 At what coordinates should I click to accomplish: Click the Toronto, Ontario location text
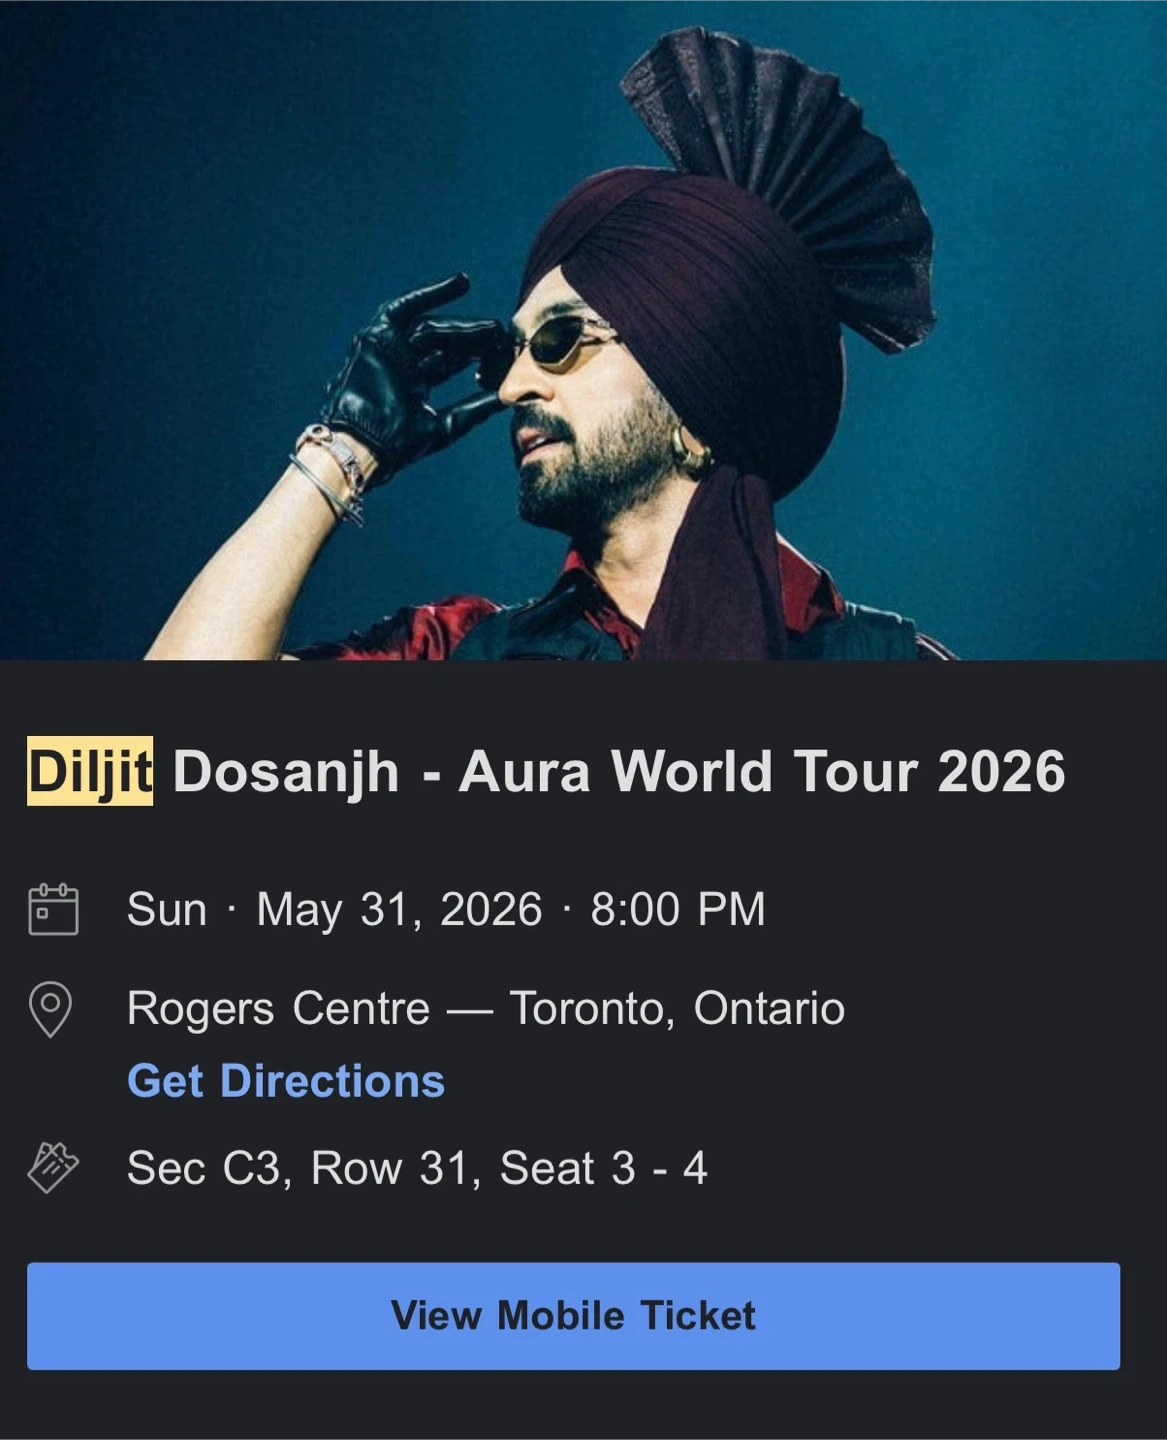pos(677,1008)
